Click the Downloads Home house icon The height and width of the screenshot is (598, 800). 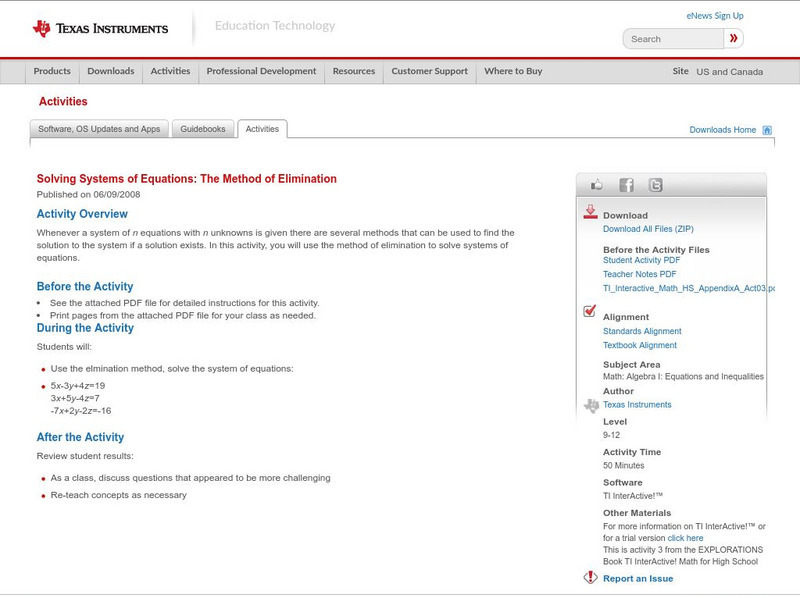point(767,130)
